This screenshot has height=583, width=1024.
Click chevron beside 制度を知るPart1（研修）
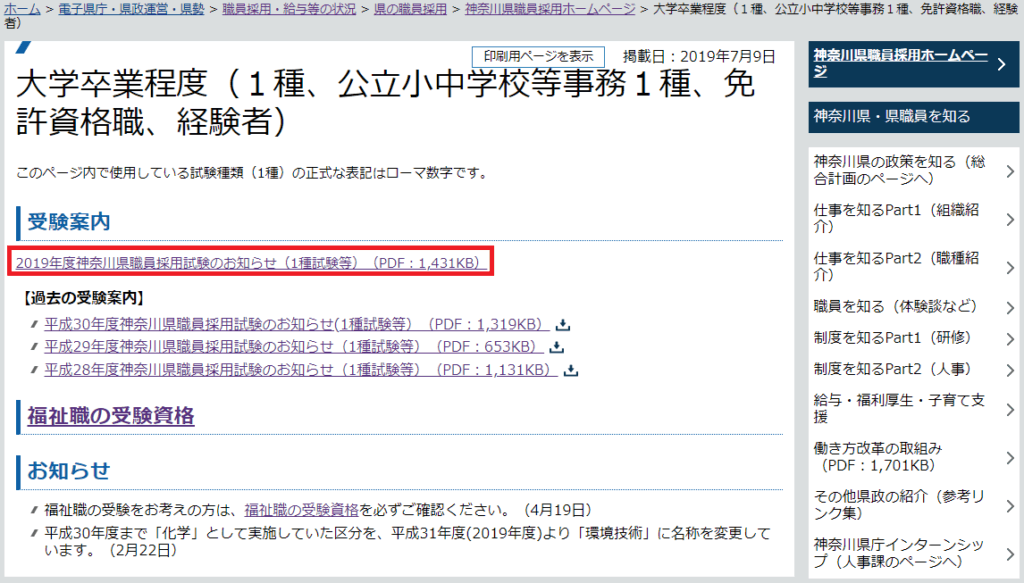pos(1010,338)
